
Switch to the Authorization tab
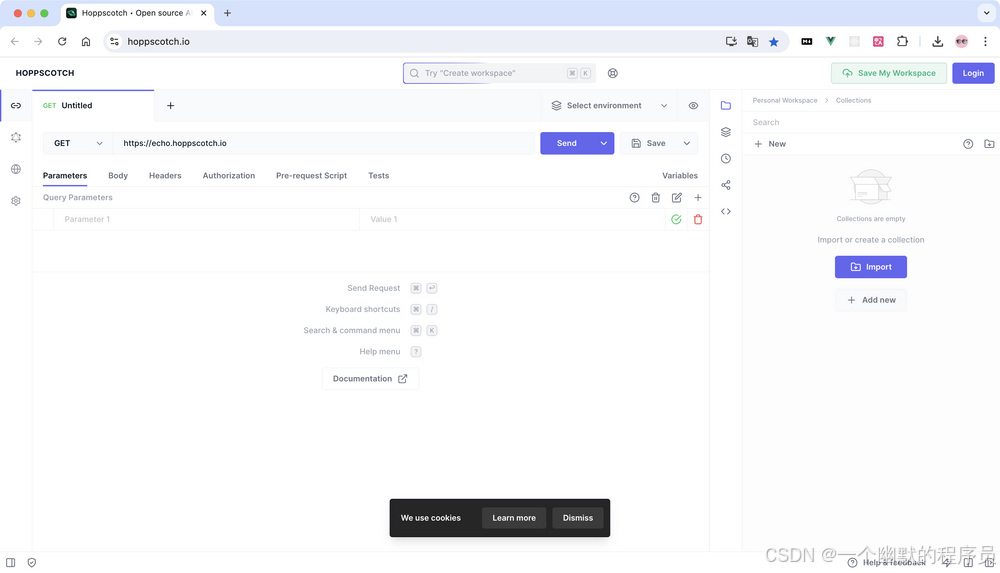pos(229,175)
